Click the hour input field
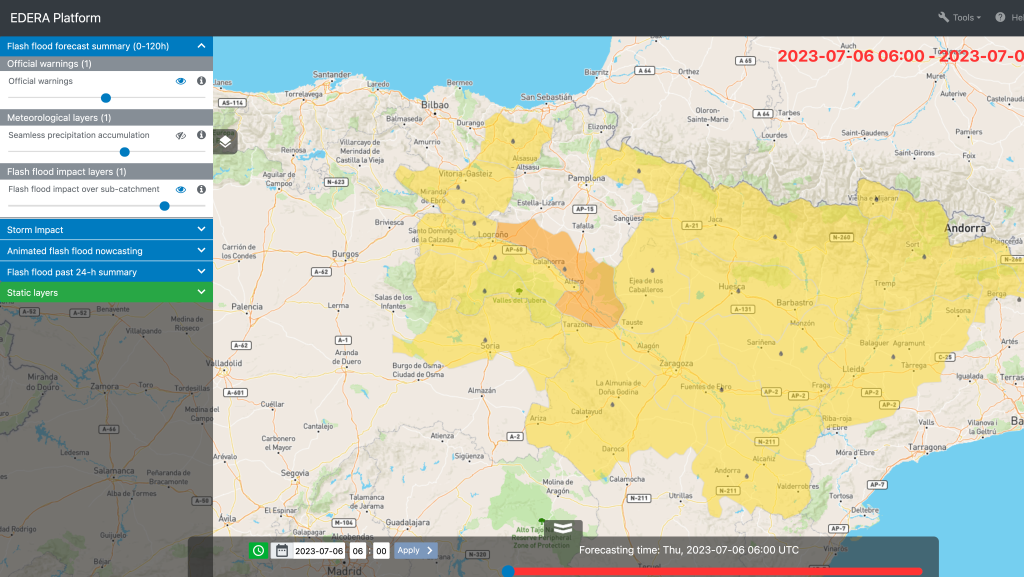 (358, 550)
